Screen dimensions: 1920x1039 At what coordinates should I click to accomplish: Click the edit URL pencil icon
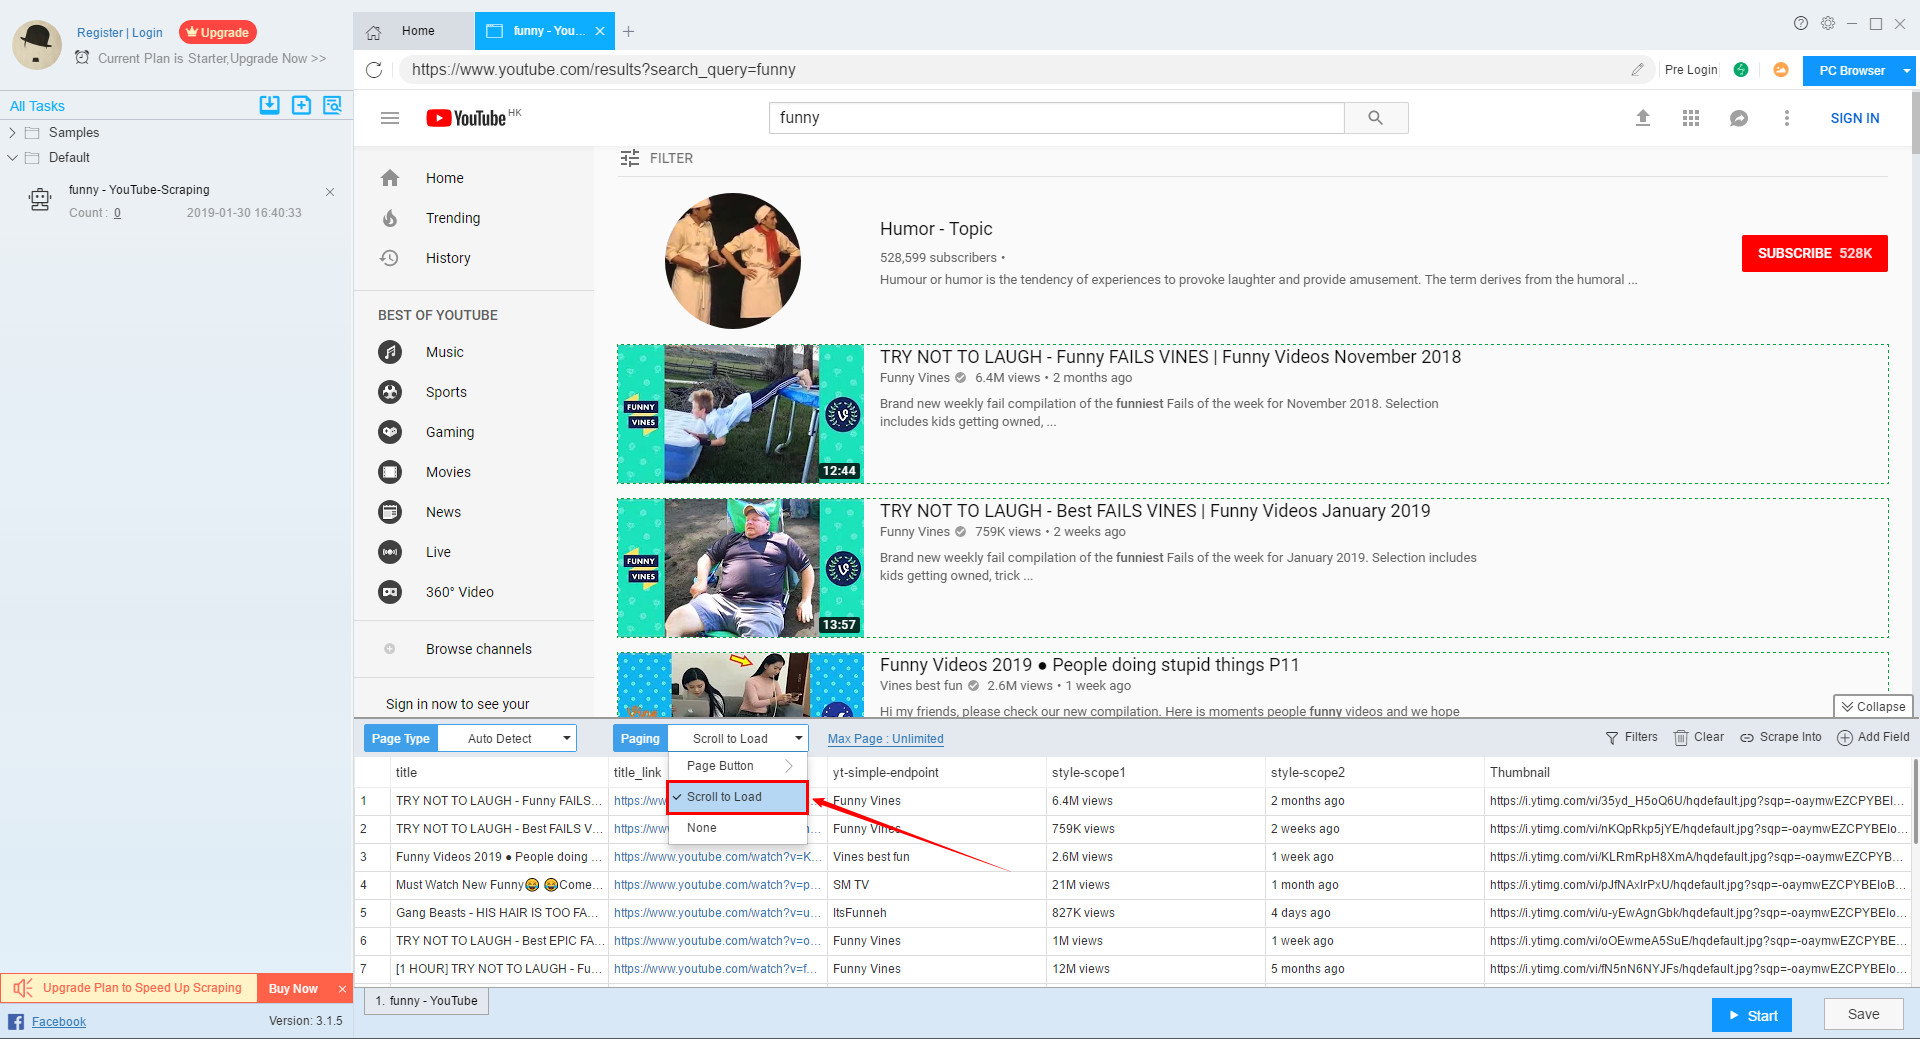(1637, 70)
